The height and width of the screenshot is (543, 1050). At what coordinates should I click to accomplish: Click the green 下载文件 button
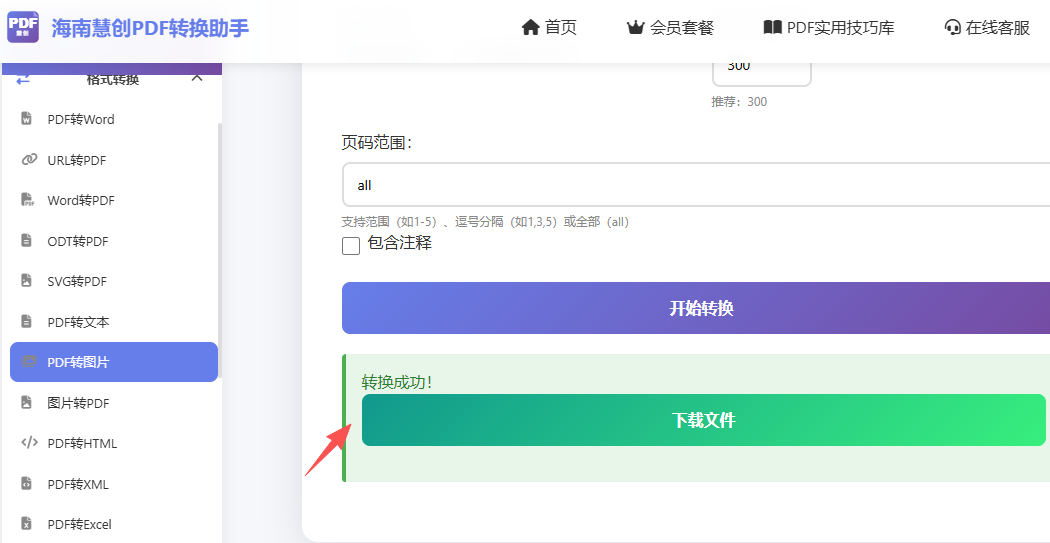[704, 420]
